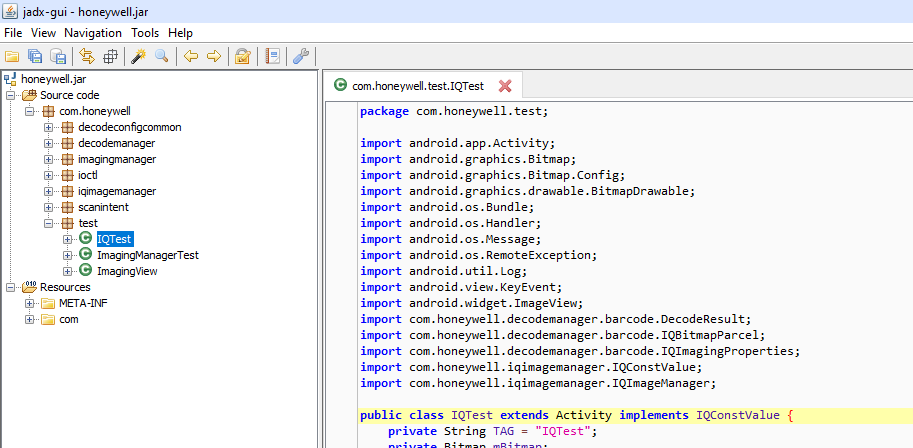
Task: Select honeywell.jar root in tree
Action: (53, 79)
